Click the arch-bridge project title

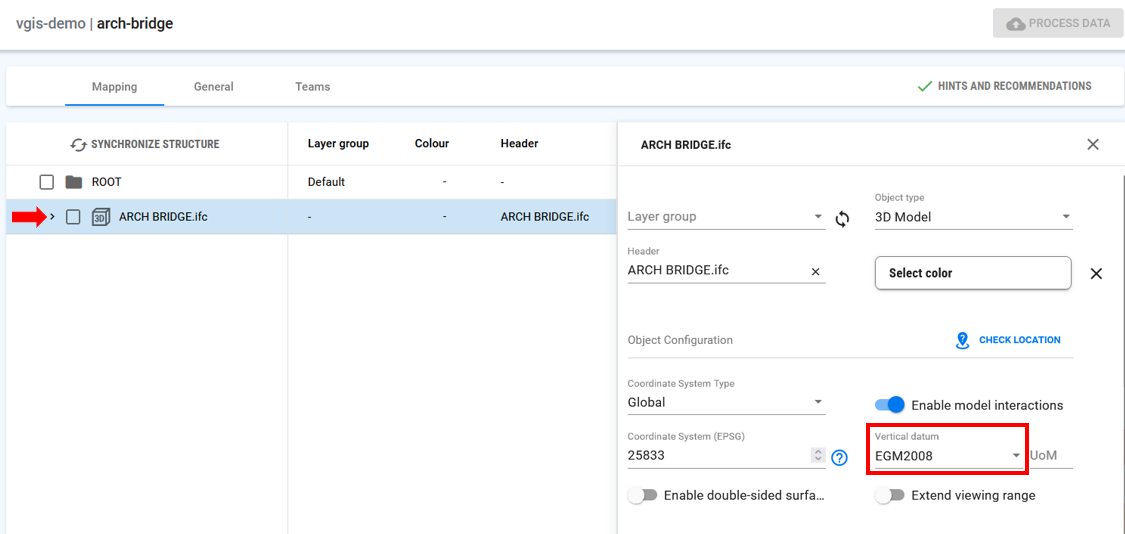coord(135,24)
